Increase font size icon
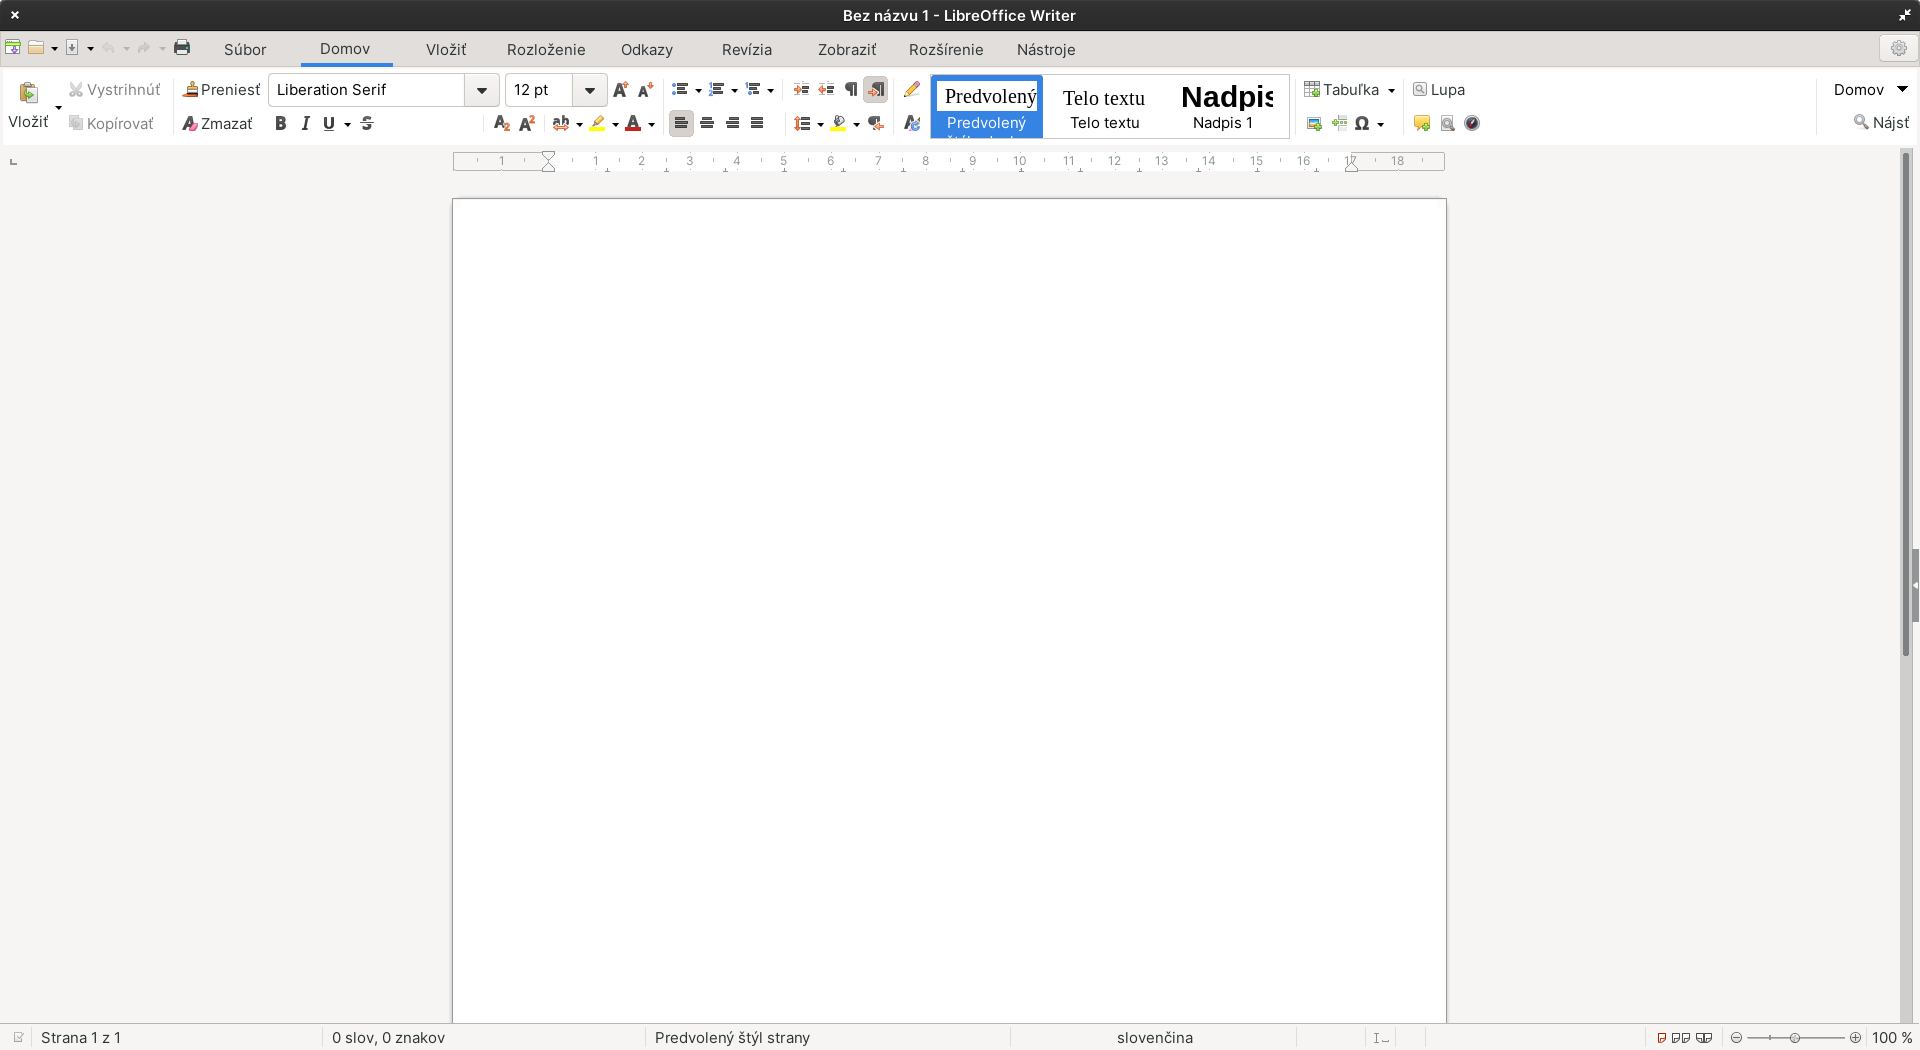This screenshot has height=1050, width=1920. [x=621, y=89]
